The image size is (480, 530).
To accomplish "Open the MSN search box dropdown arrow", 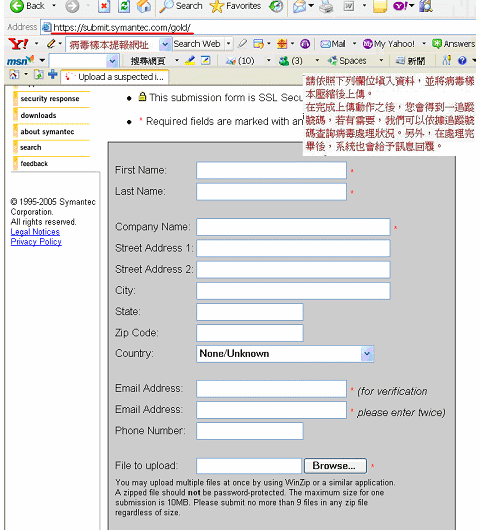I will click(112, 61).
